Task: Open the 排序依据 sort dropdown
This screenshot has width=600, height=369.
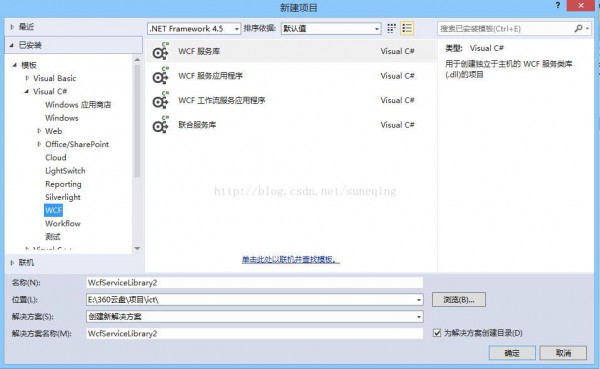Action: click(331, 29)
